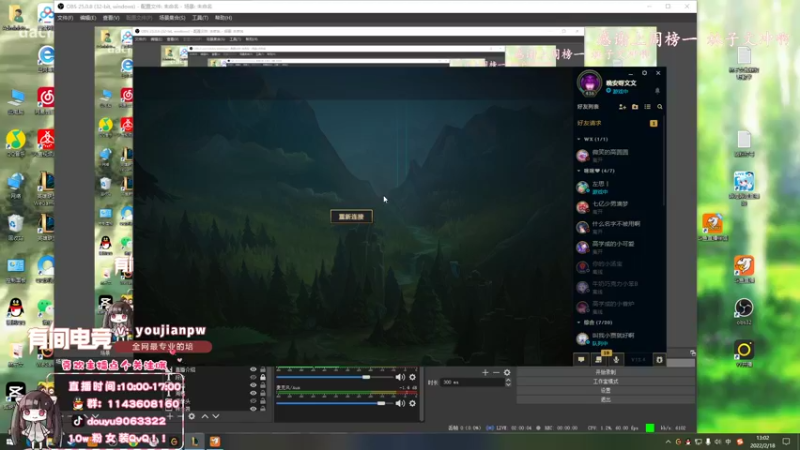Switch on 工作室模式 studio mode button
Image resolution: width=800 pixels, height=450 pixels.
606,382
